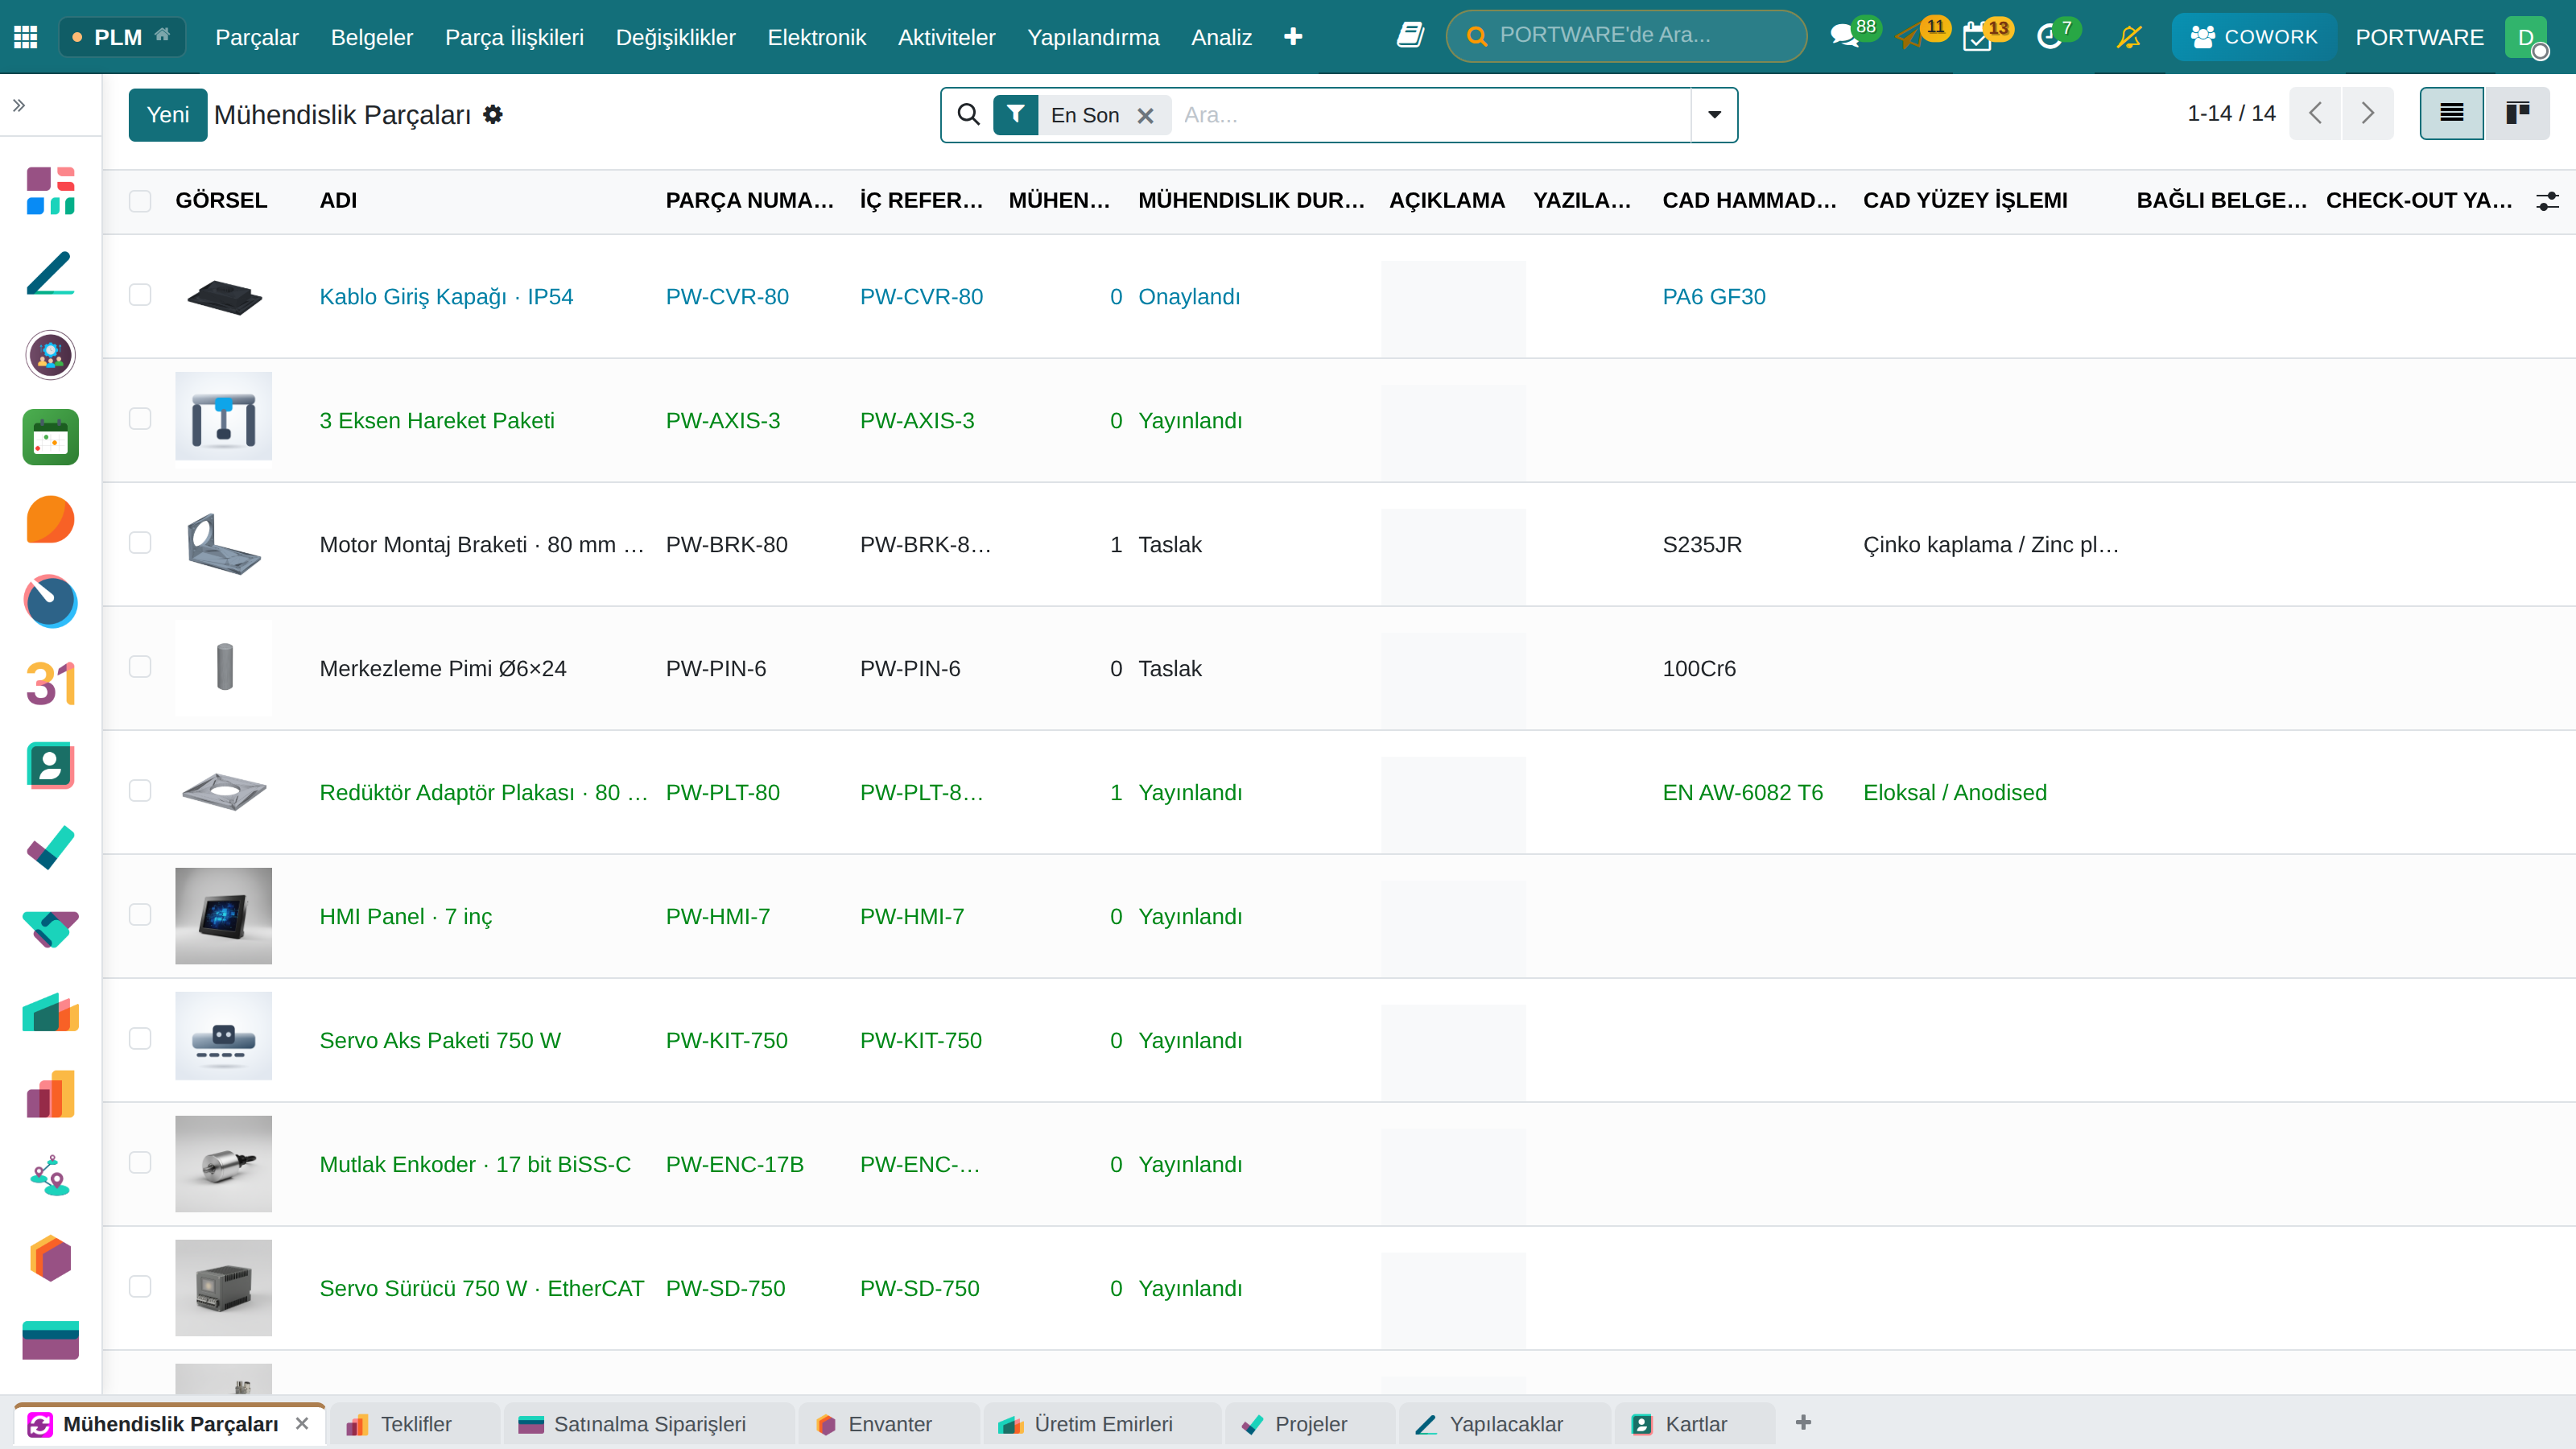
Task: Click the gear icon beside Mühendislik Parçaları
Action: click(493, 115)
